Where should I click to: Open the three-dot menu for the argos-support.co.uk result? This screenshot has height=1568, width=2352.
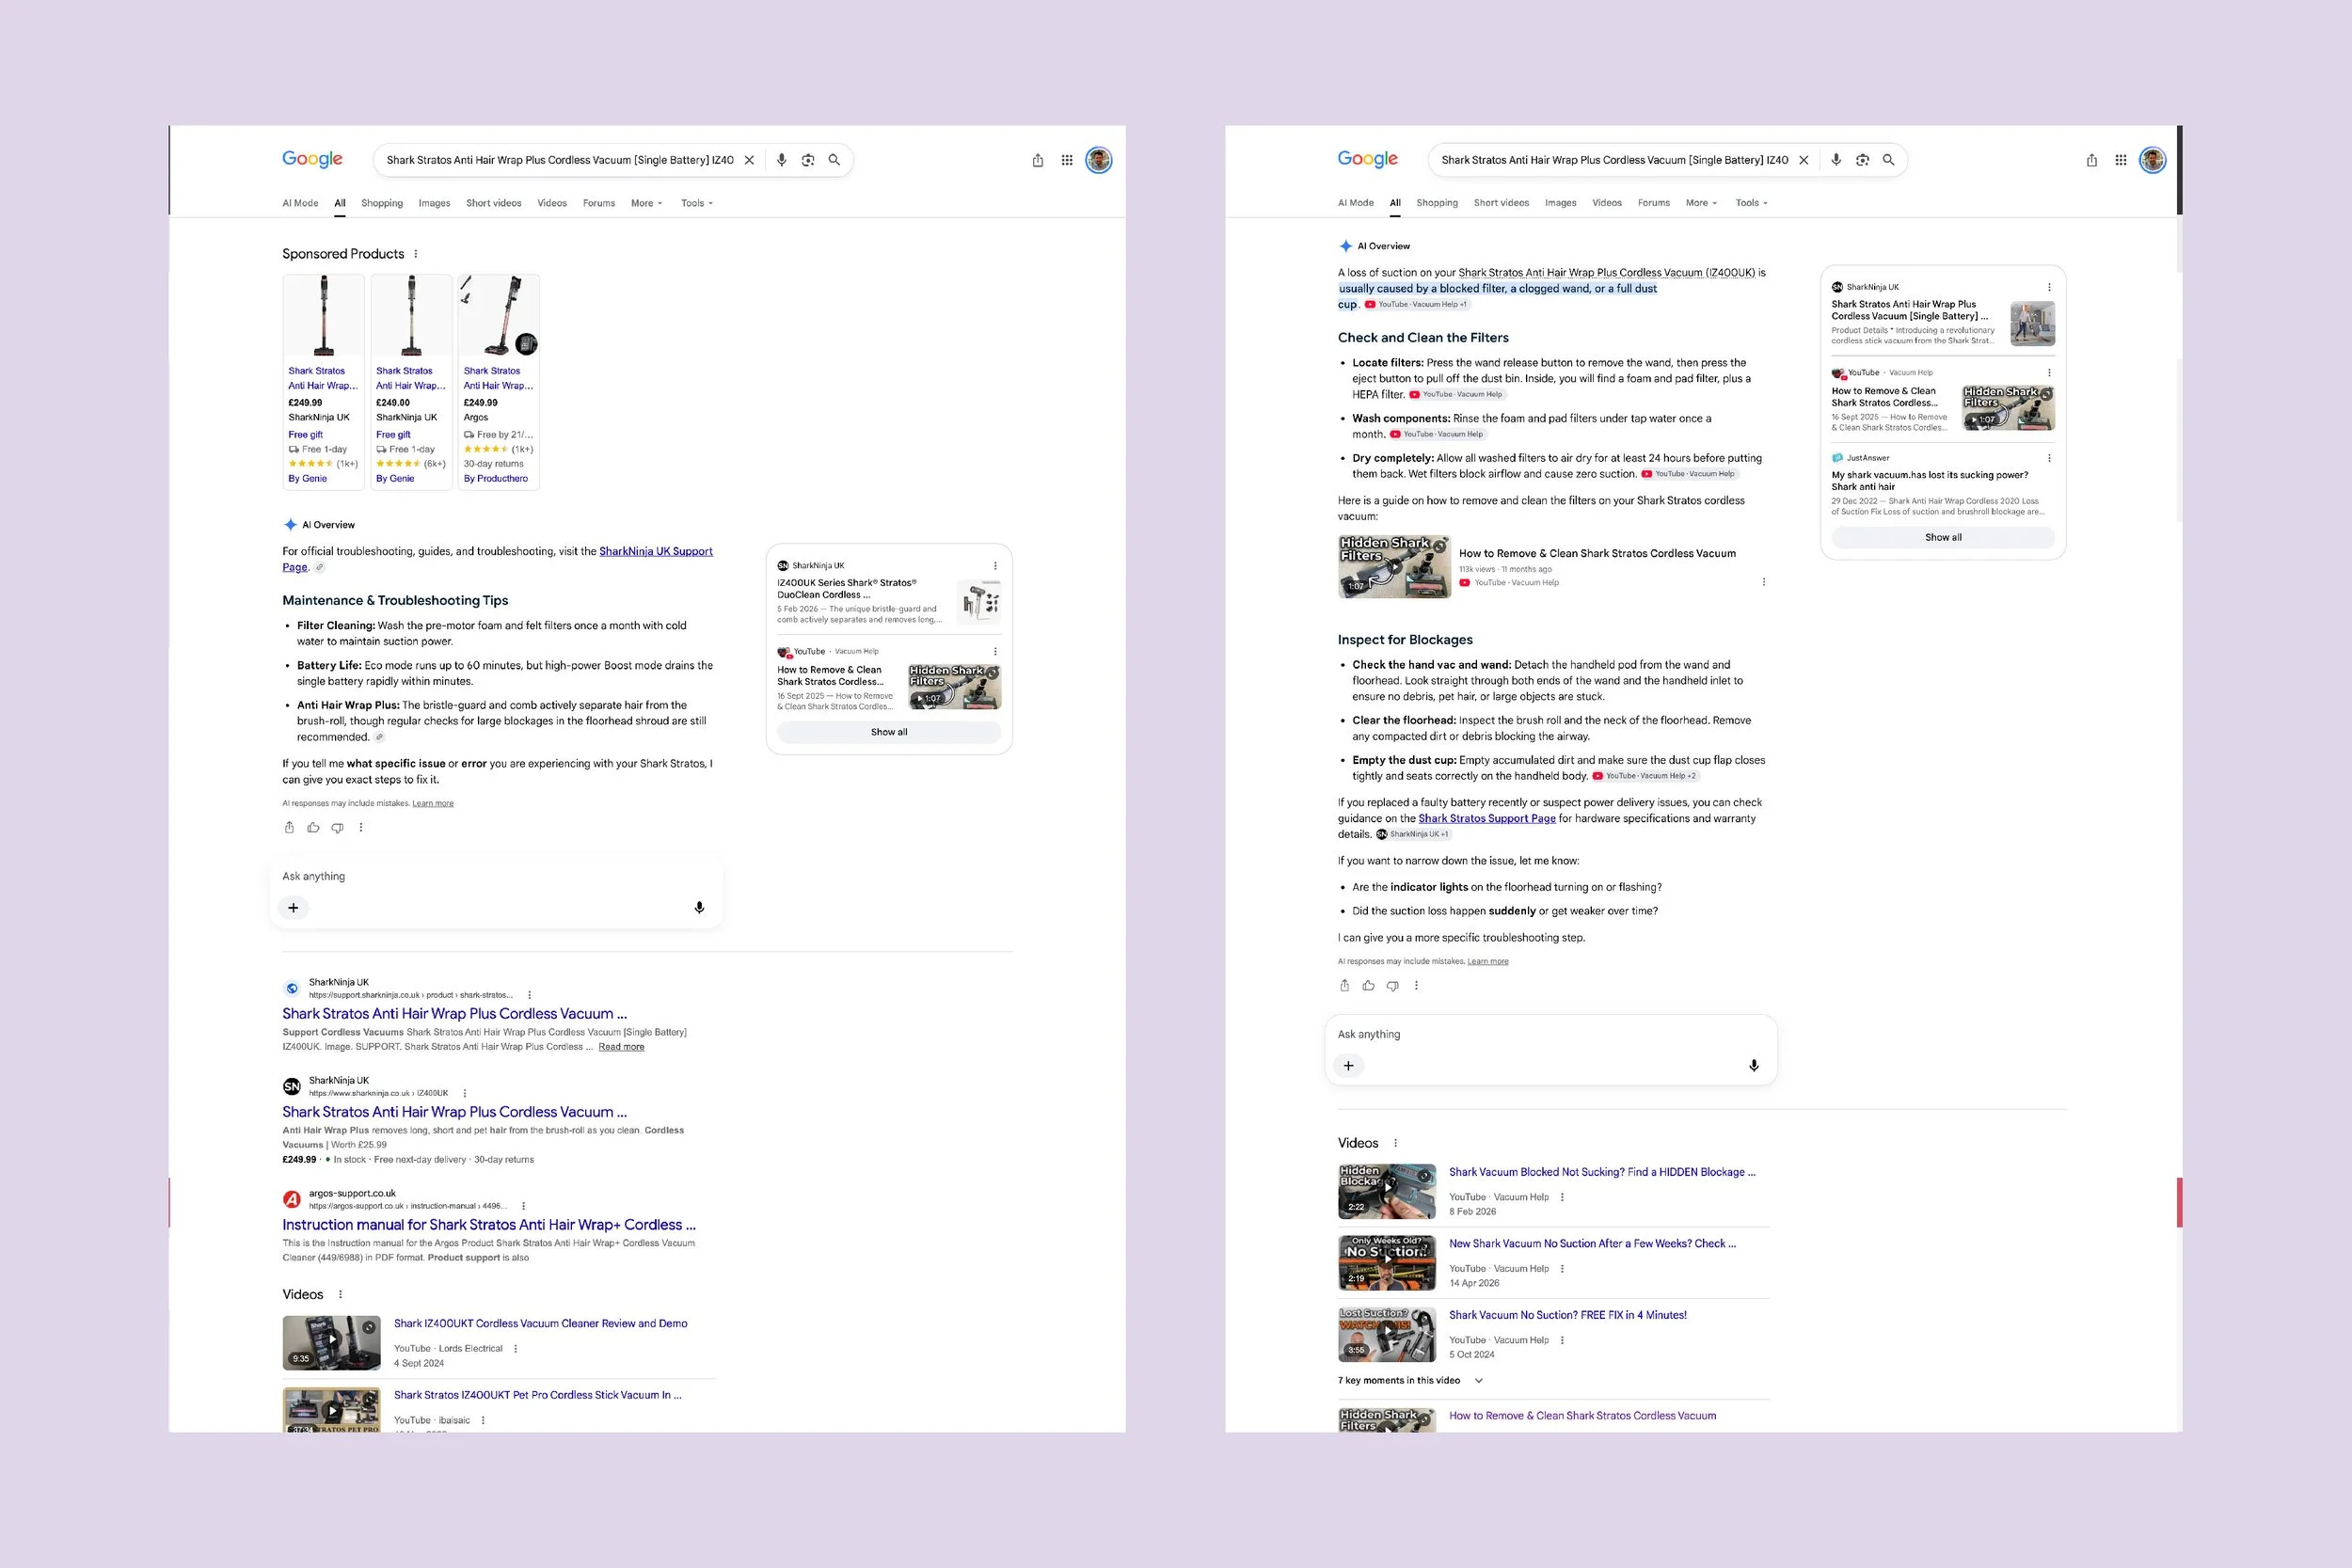pos(524,1207)
